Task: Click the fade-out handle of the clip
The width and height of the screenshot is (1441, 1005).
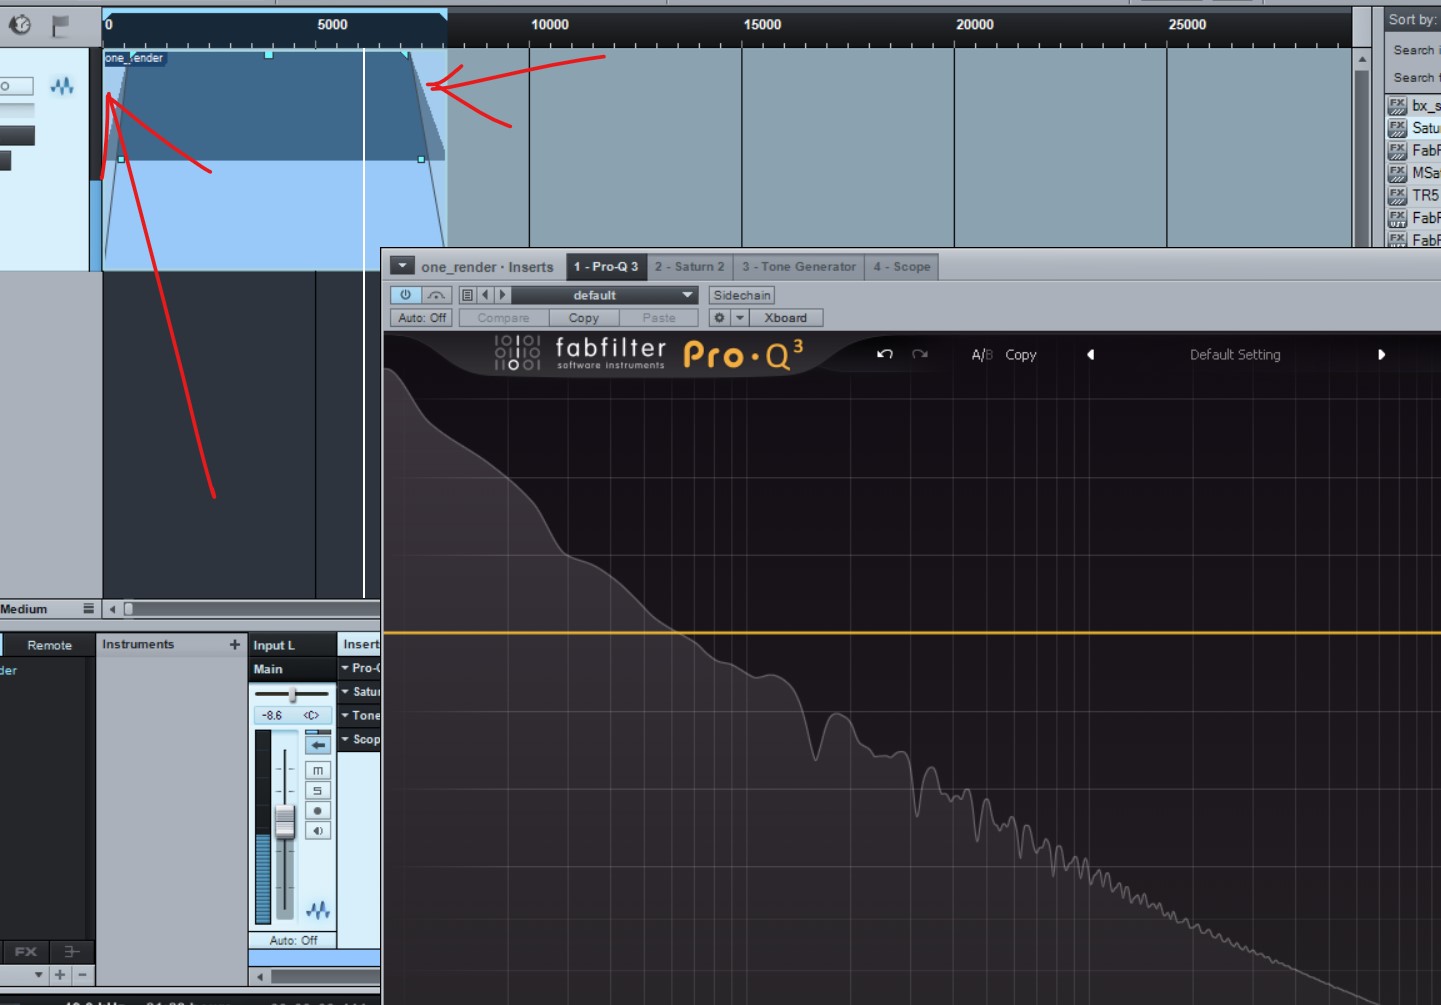Action: pos(406,55)
